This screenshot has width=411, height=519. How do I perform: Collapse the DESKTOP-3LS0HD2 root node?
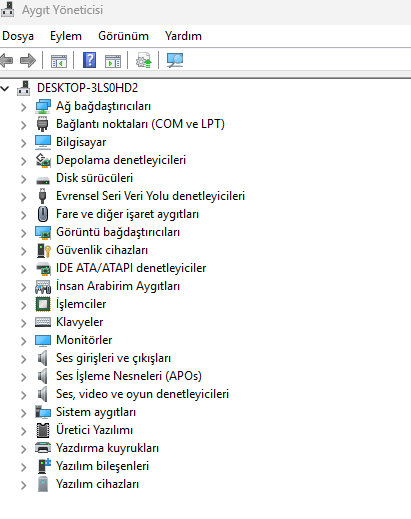5,88
